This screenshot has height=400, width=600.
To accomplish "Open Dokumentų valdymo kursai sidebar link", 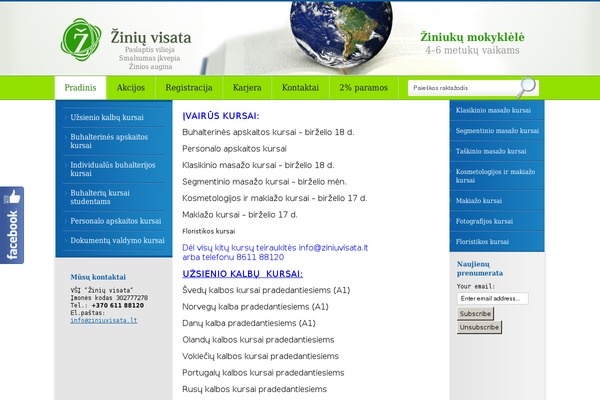I will (x=117, y=241).
